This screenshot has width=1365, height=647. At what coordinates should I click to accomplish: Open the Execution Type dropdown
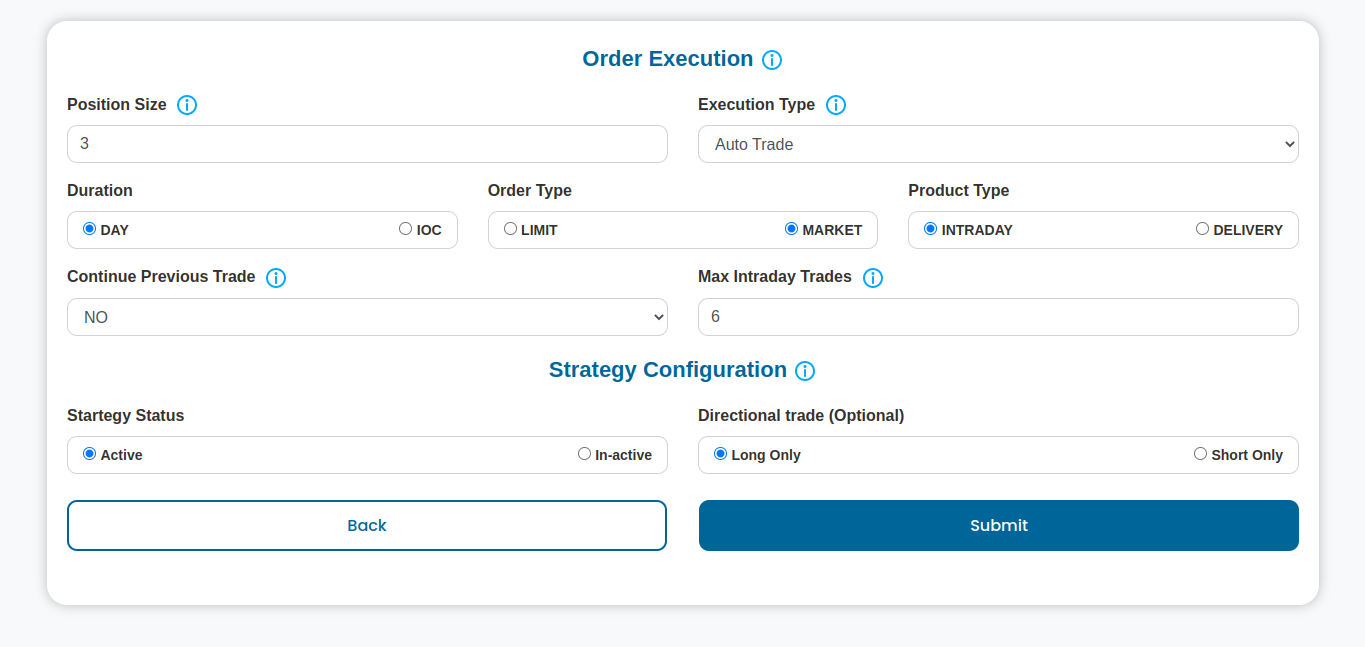click(998, 144)
